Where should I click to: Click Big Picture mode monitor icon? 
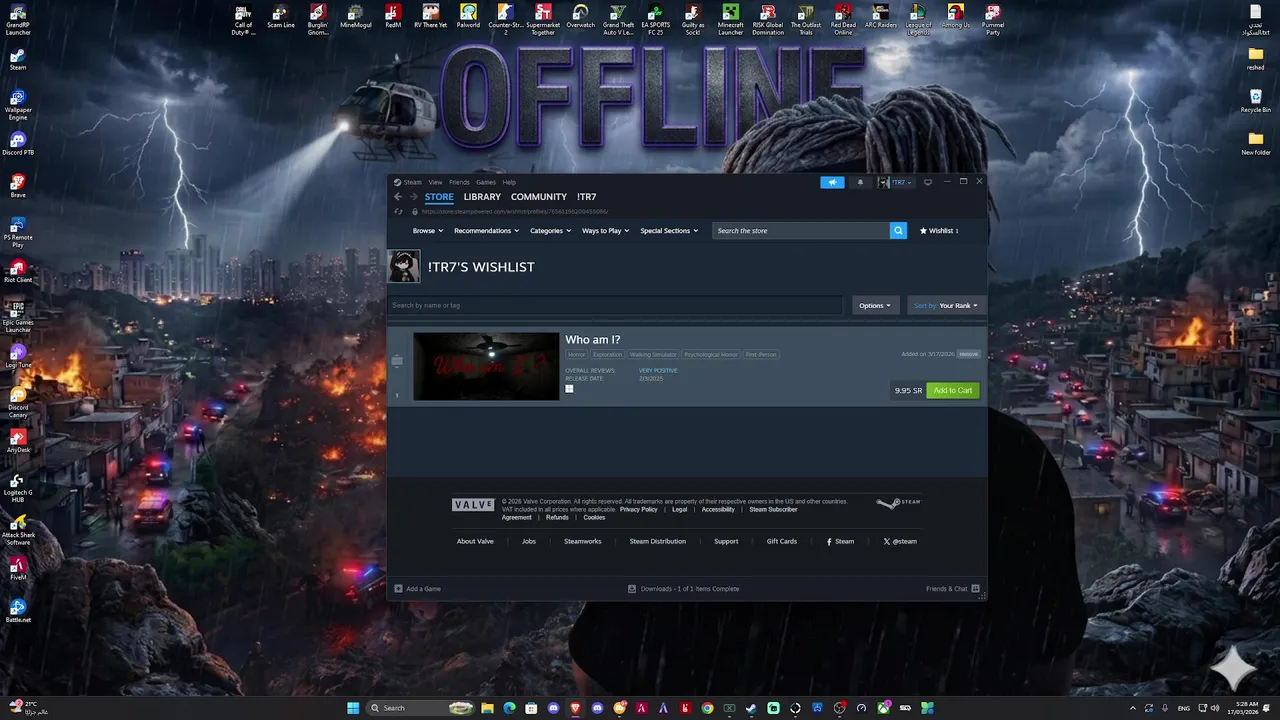928,182
